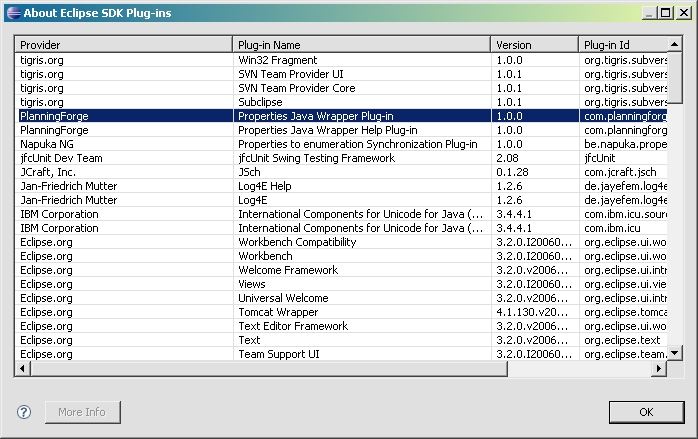Click the horizontal scrollbar left arrow
The height and width of the screenshot is (439, 698).
[x=23, y=369]
